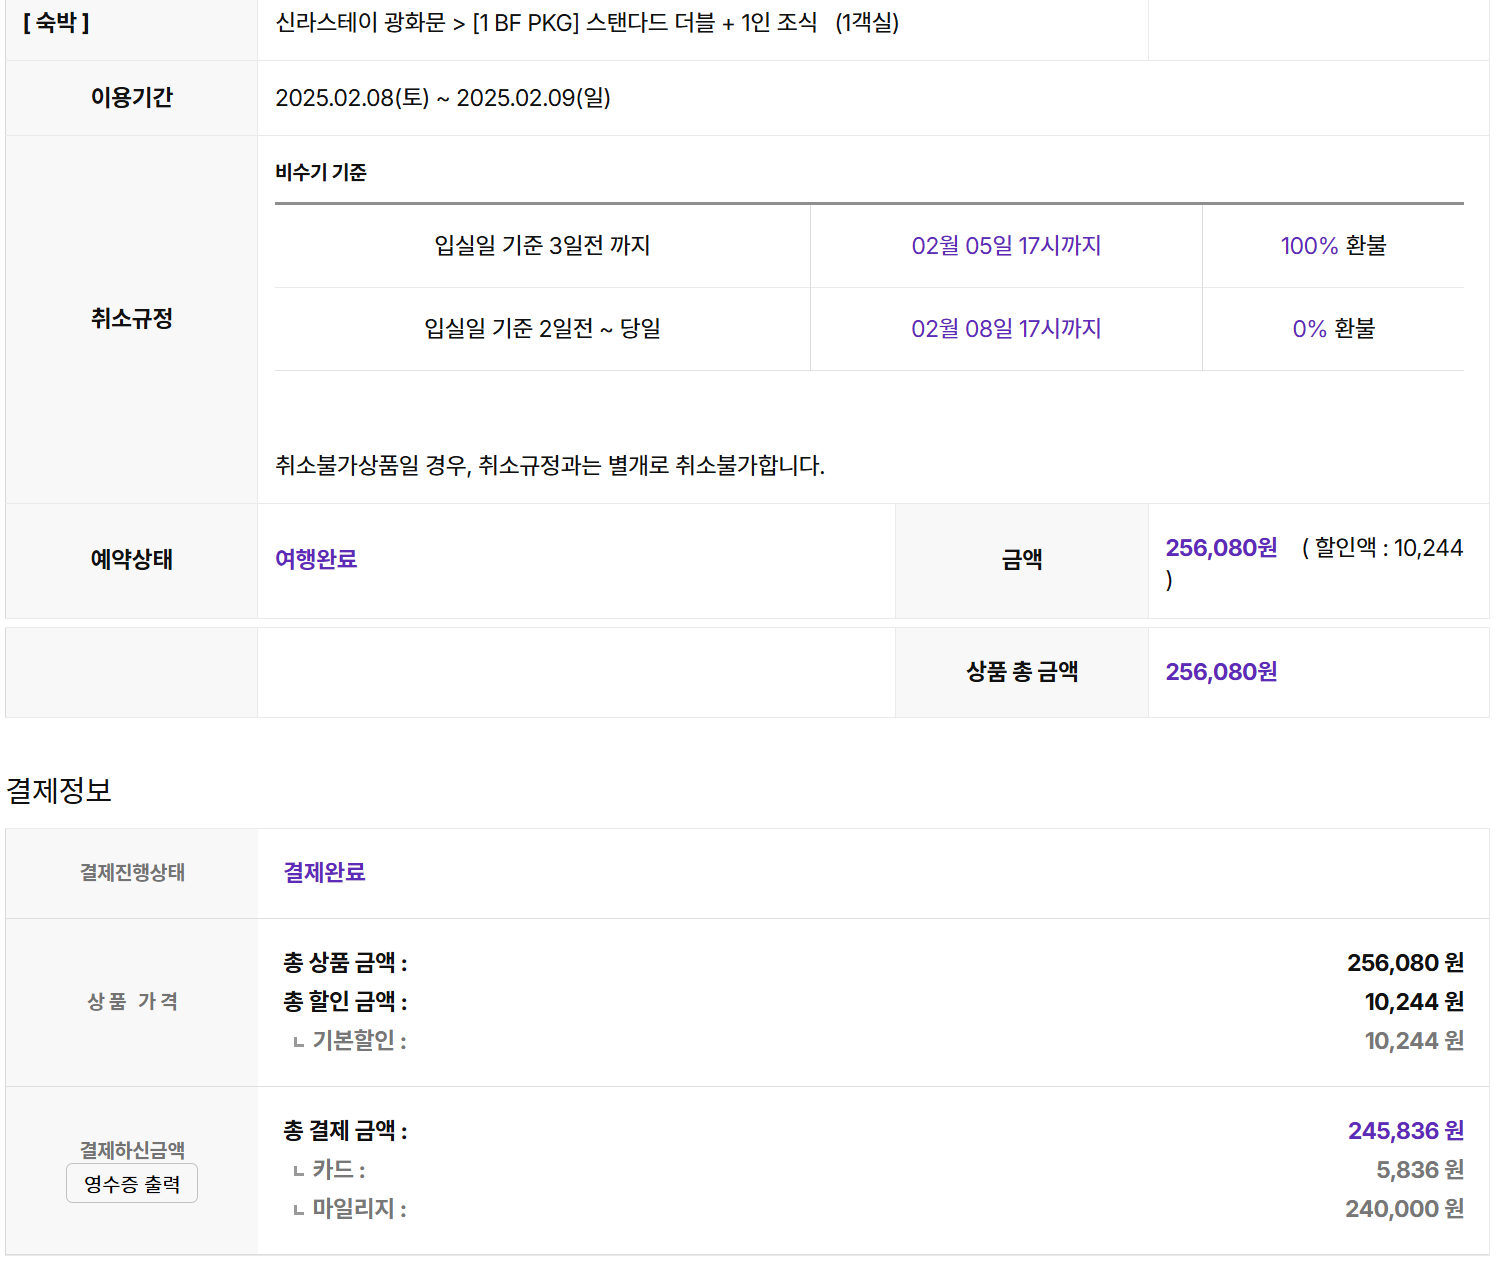The height and width of the screenshot is (1265, 1497).
Task: Click the 여행완료 reservation status text
Action: 316,559
